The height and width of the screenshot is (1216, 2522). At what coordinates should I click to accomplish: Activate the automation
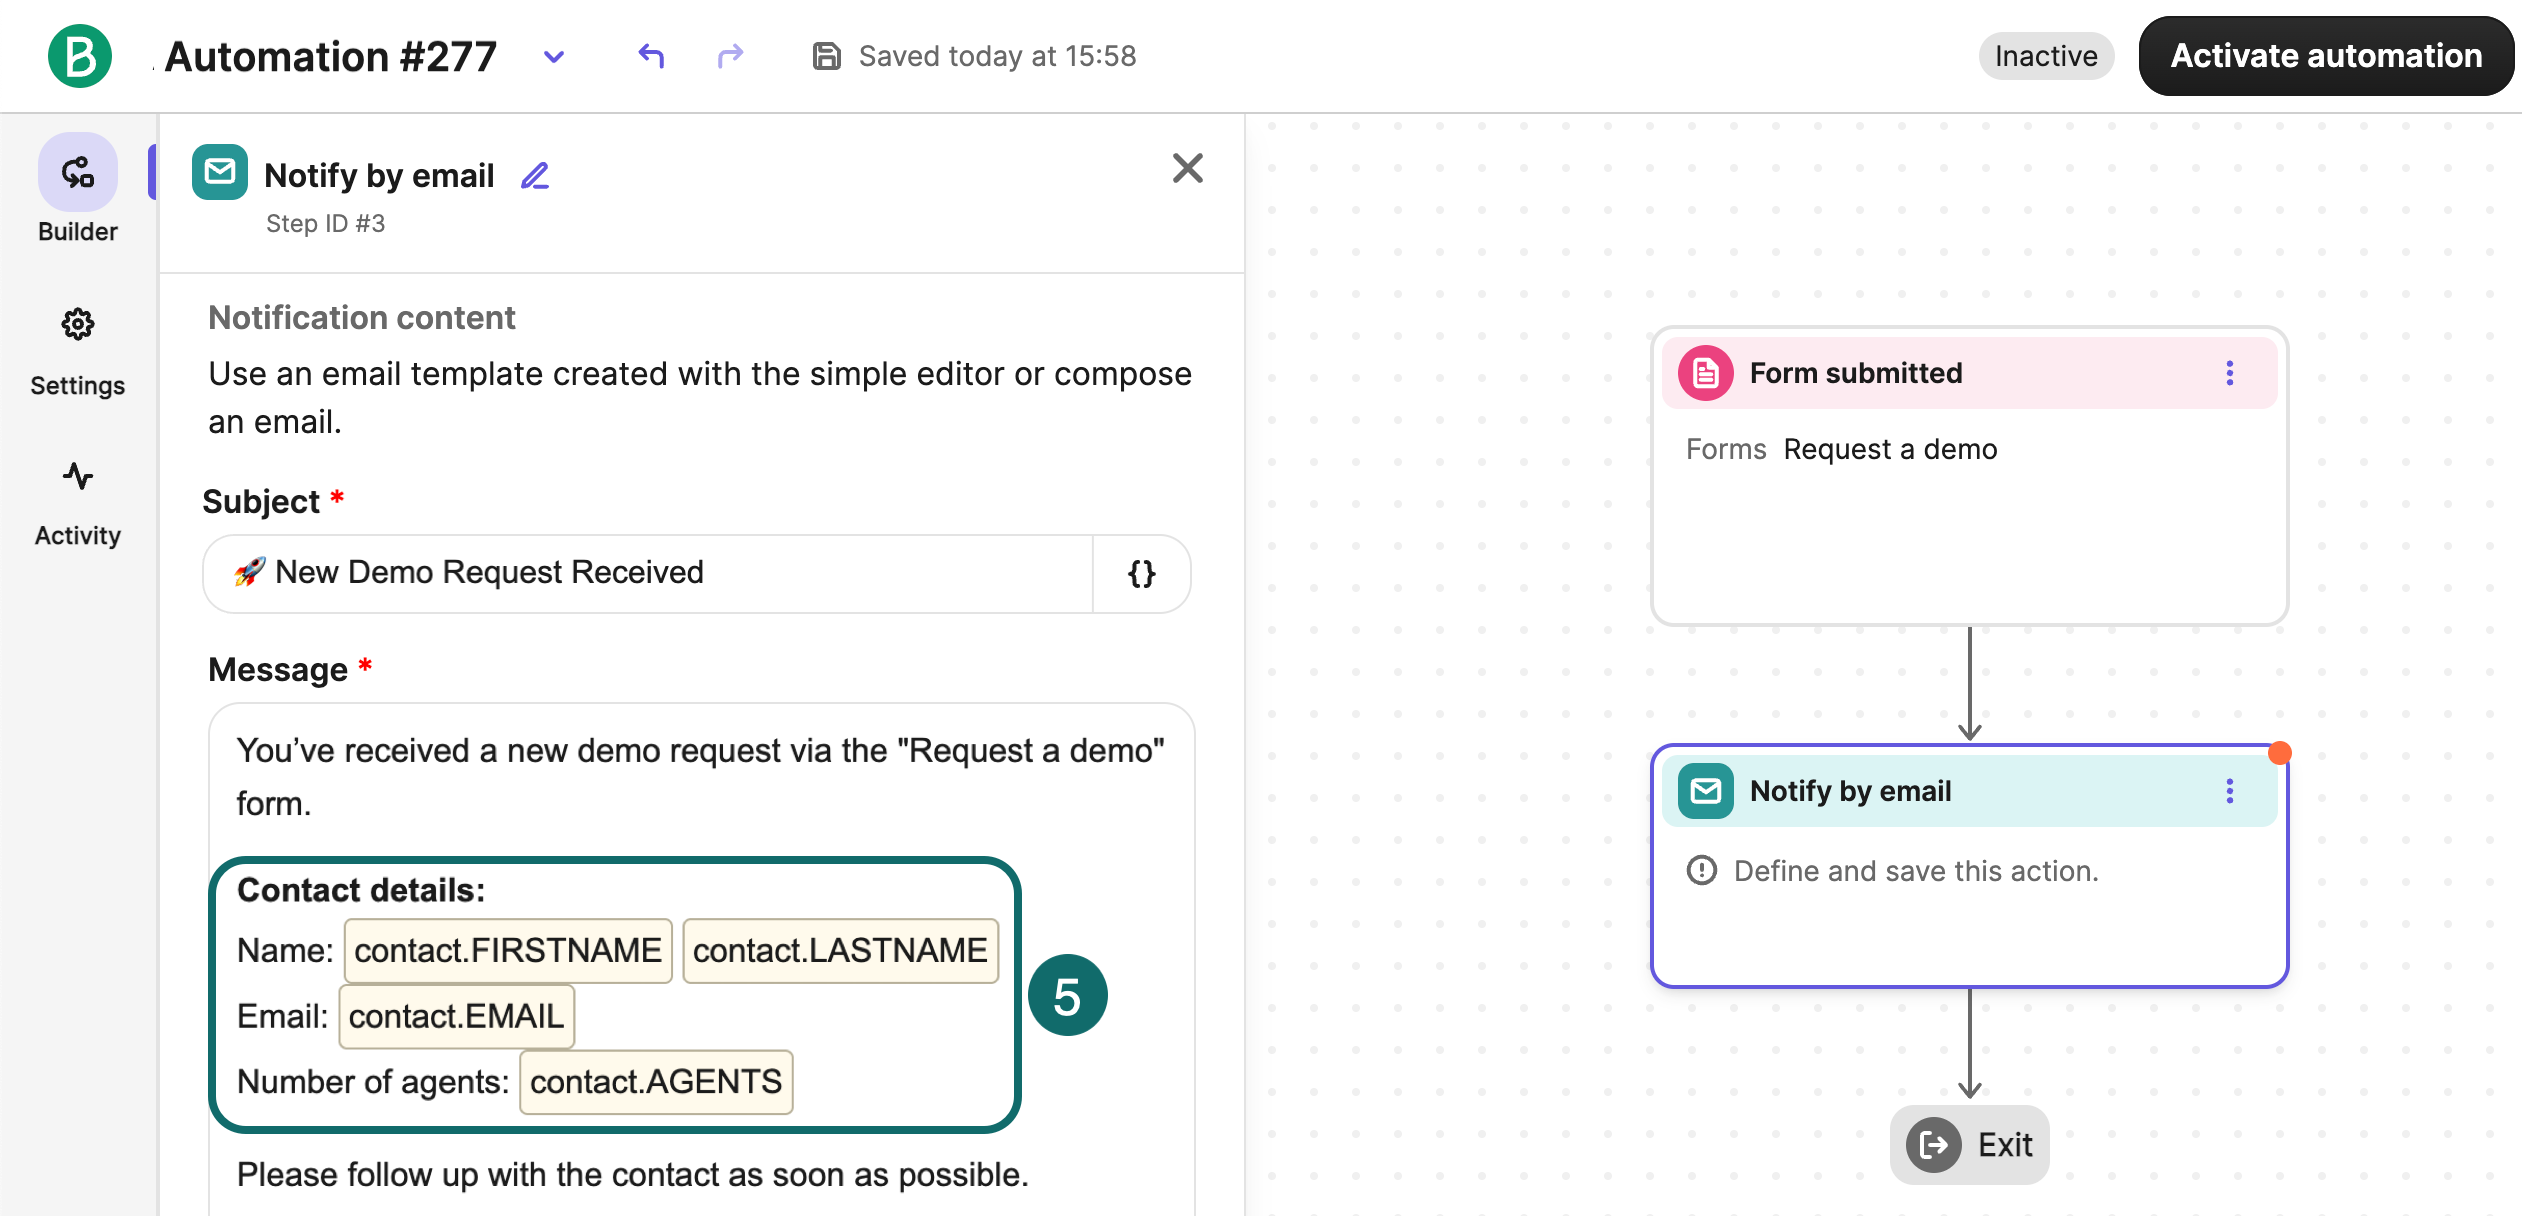pyautogui.click(x=2326, y=56)
